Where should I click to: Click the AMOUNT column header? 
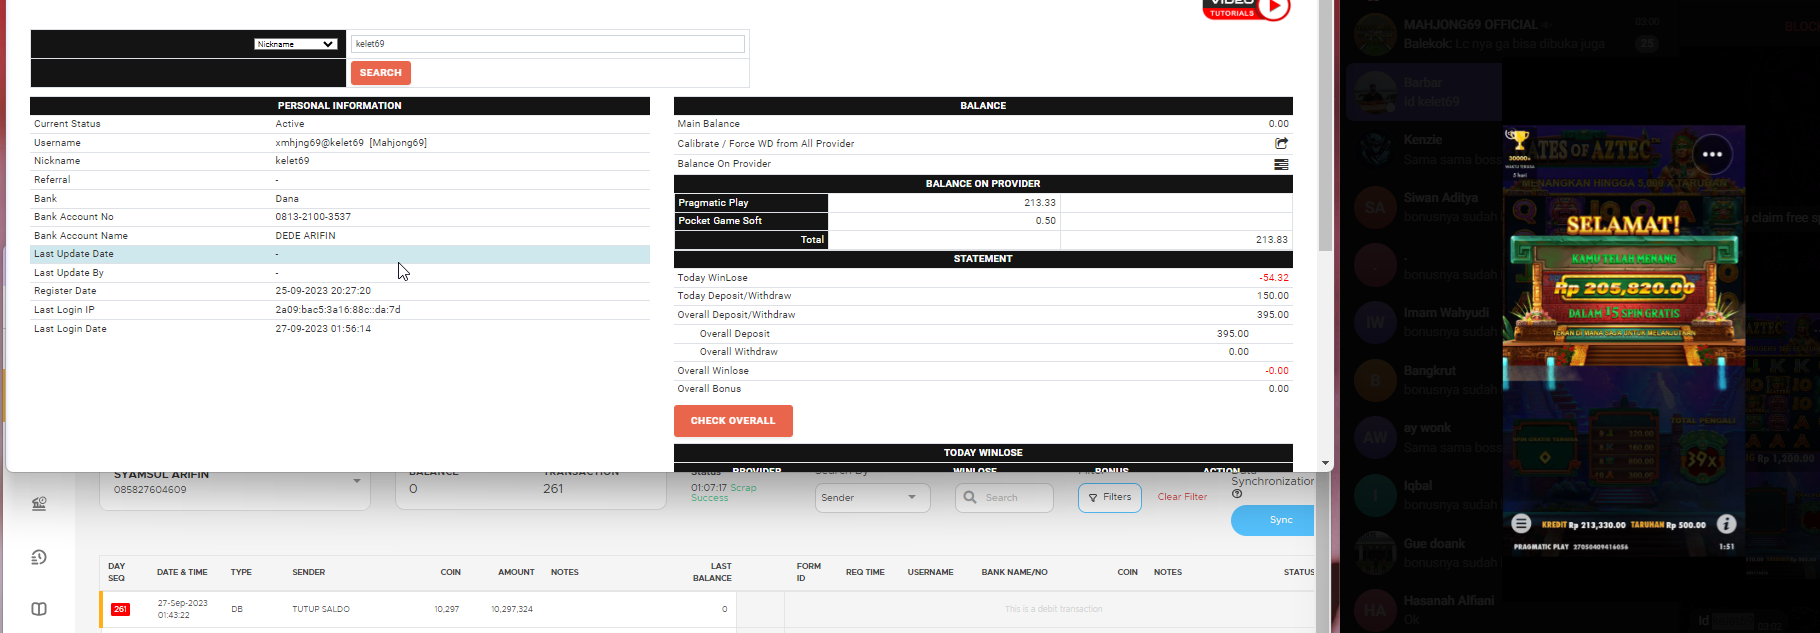[x=516, y=573]
